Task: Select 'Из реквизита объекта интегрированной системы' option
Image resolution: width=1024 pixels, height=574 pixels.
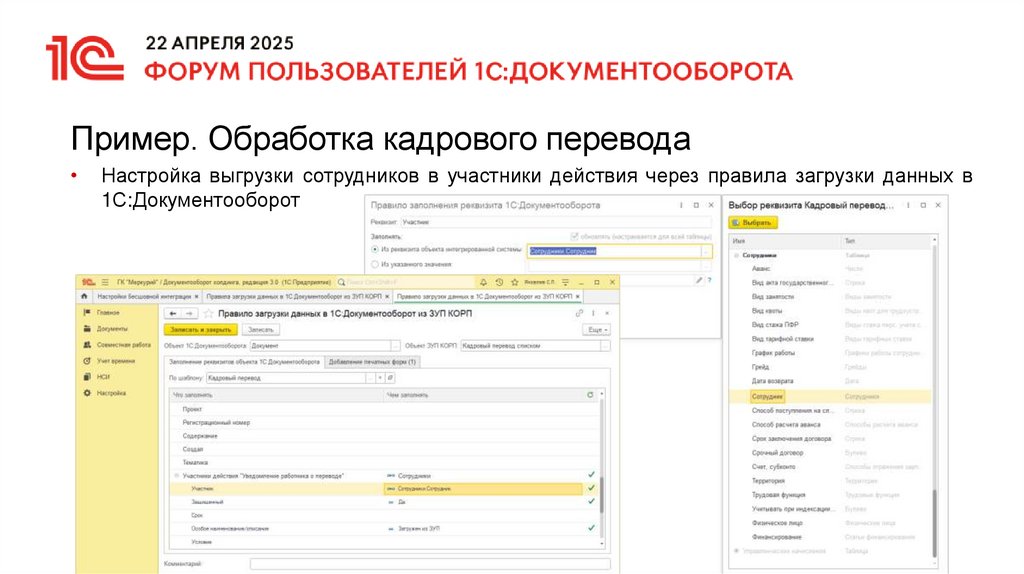Action: pos(375,249)
